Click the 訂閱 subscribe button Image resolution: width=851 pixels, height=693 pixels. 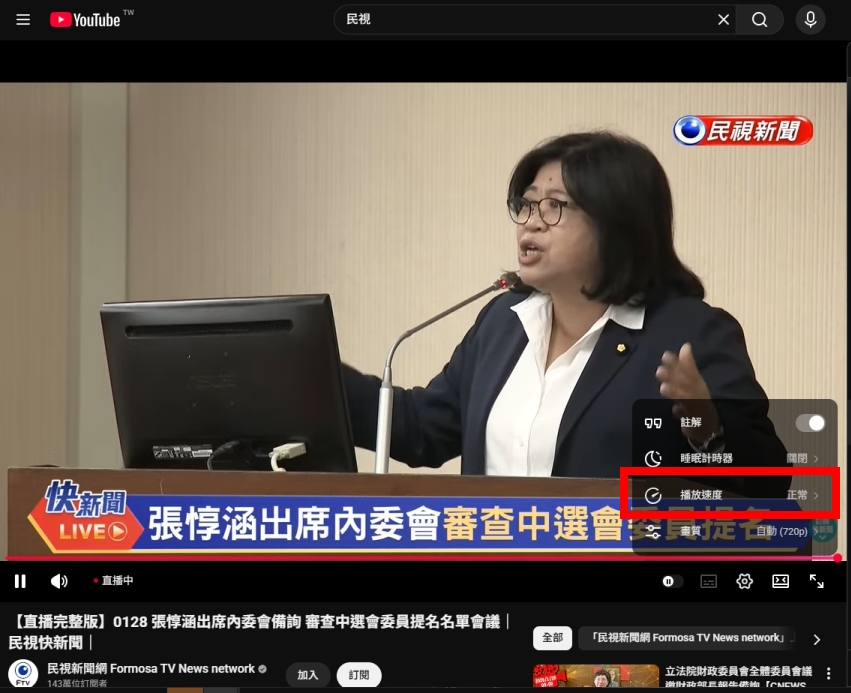tap(360, 675)
